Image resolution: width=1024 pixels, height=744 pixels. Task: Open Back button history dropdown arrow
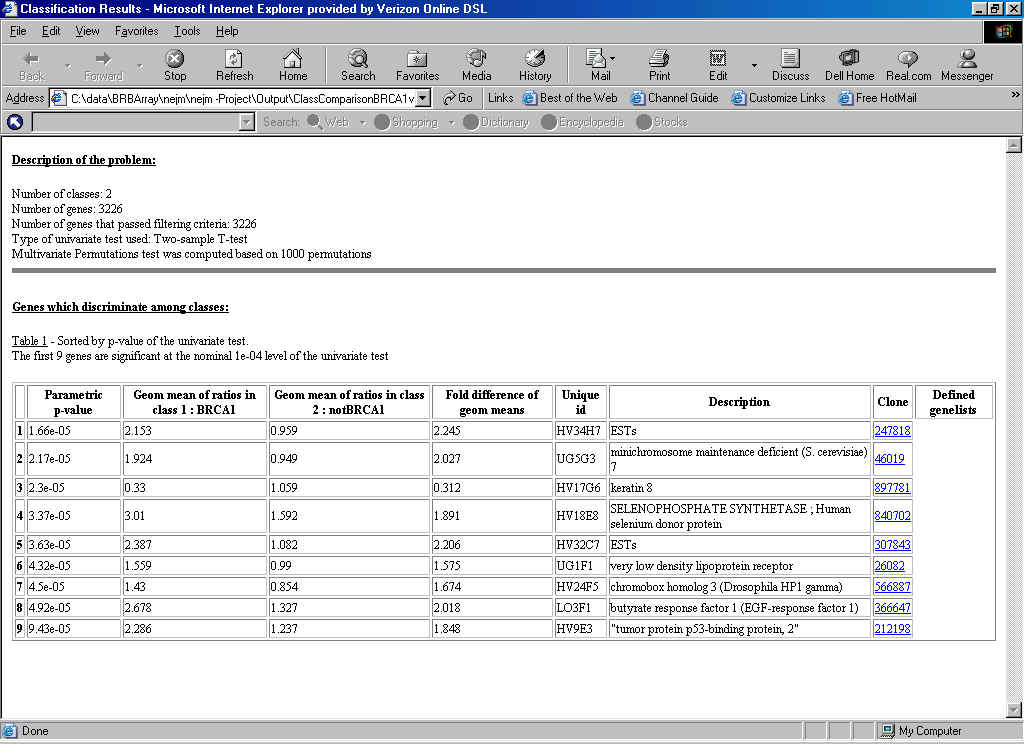(67, 66)
